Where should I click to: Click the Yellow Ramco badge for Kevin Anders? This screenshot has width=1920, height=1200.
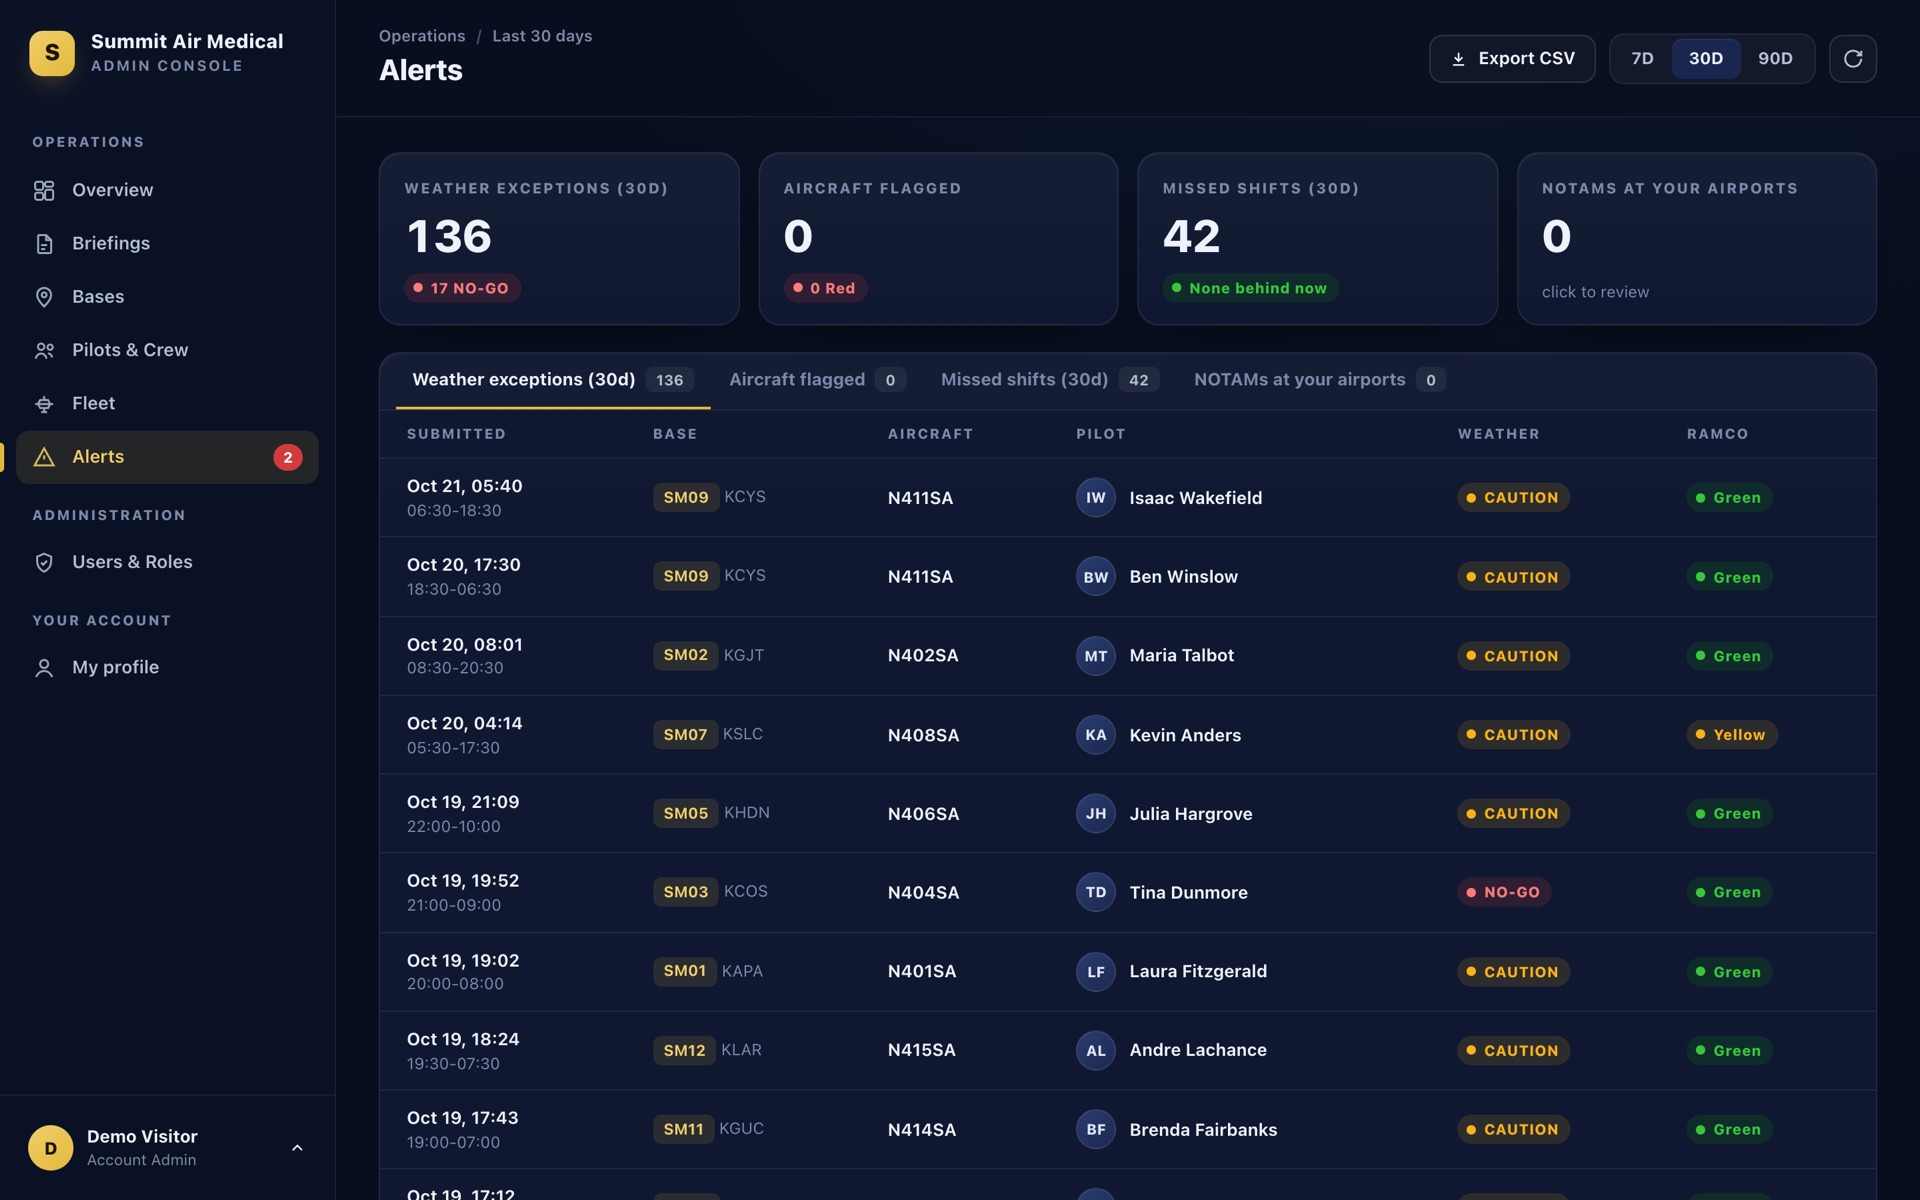pyautogui.click(x=1732, y=735)
